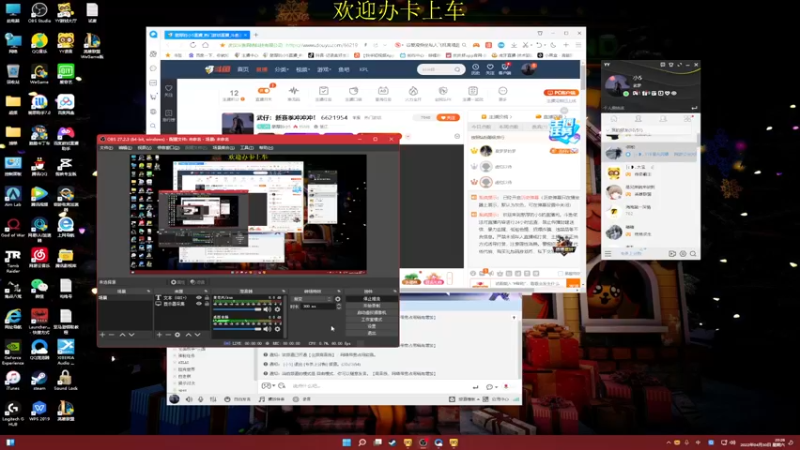Image resolution: width=800 pixels, height=450 pixels.
Task: Expand the Douyu Categories nav dropdown
Action: [x=282, y=69]
